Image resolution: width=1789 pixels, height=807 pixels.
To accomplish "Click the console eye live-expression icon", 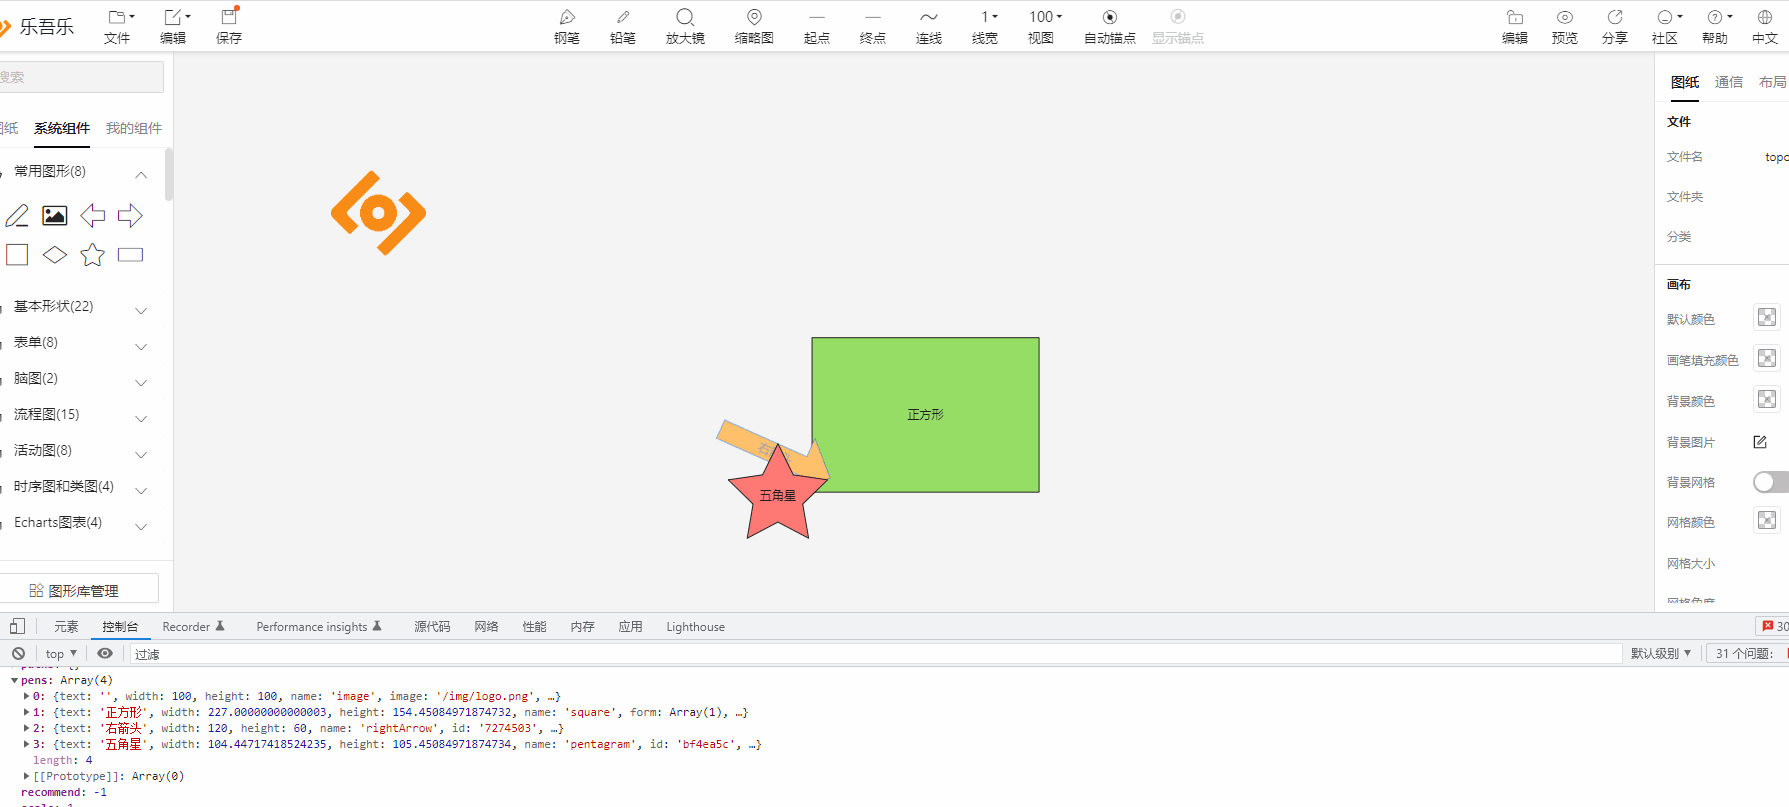I will click(x=105, y=653).
